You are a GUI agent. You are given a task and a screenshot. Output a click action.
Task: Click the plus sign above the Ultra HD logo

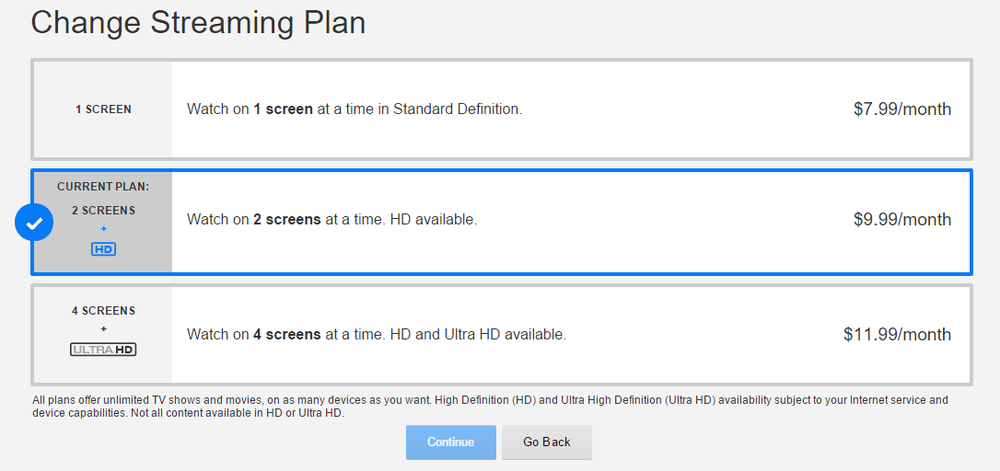coord(103,329)
